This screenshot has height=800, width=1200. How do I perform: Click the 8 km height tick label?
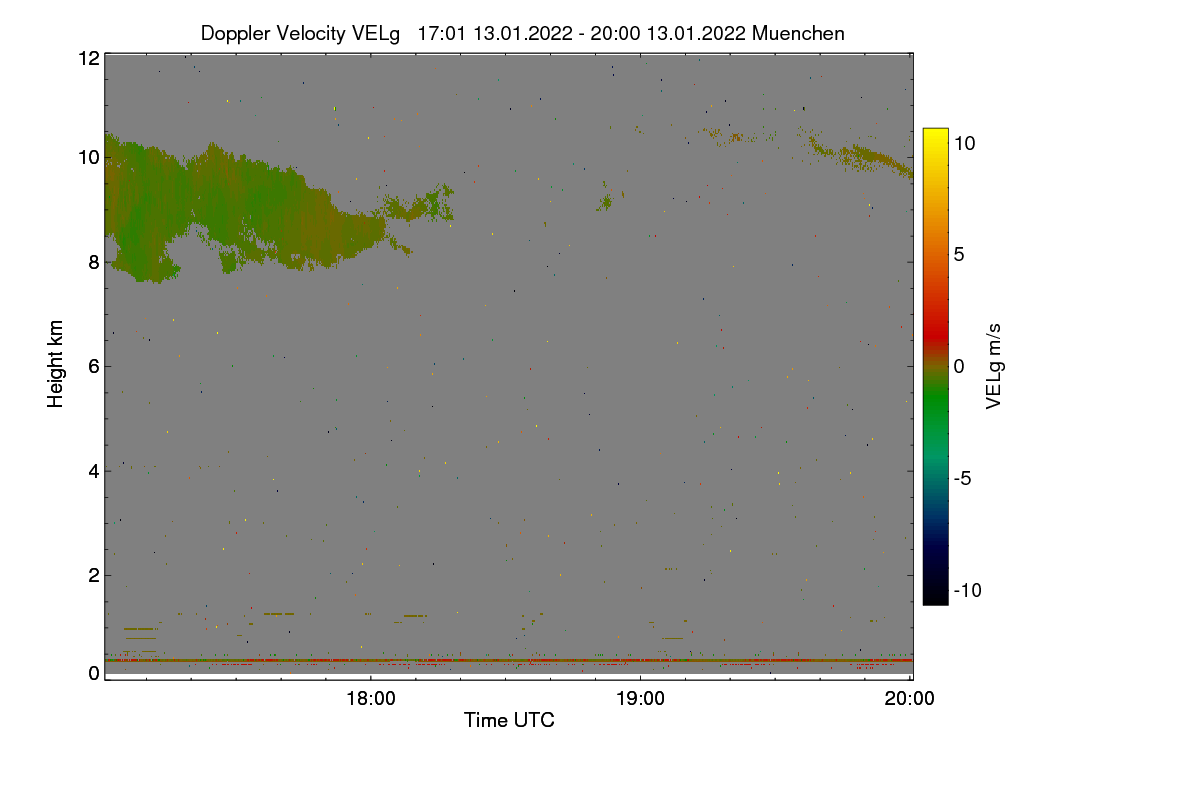pos(94,262)
